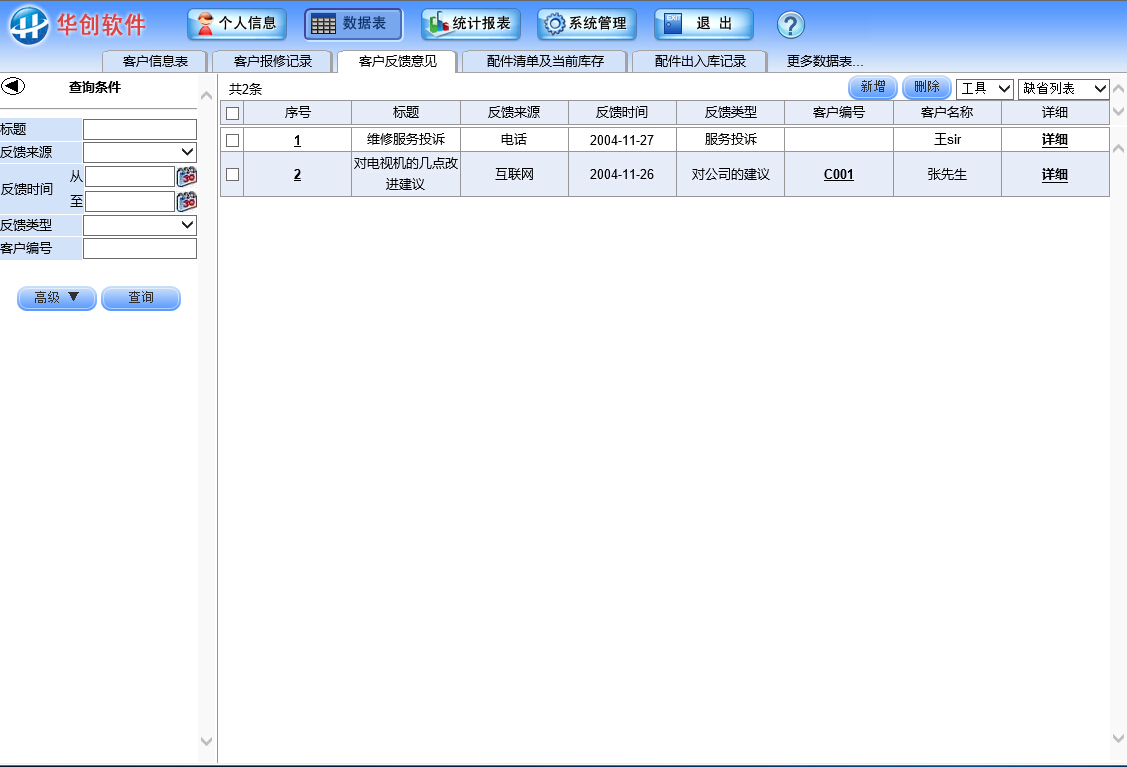The height and width of the screenshot is (767, 1127).
Task: Collapse the query panel with the left arrow icon
Action: 13,86
